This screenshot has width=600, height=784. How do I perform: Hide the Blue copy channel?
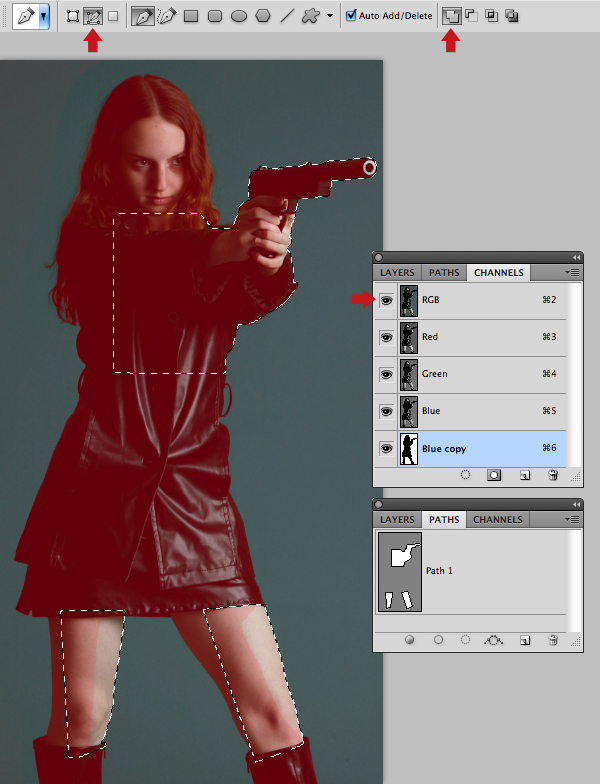[386, 448]
